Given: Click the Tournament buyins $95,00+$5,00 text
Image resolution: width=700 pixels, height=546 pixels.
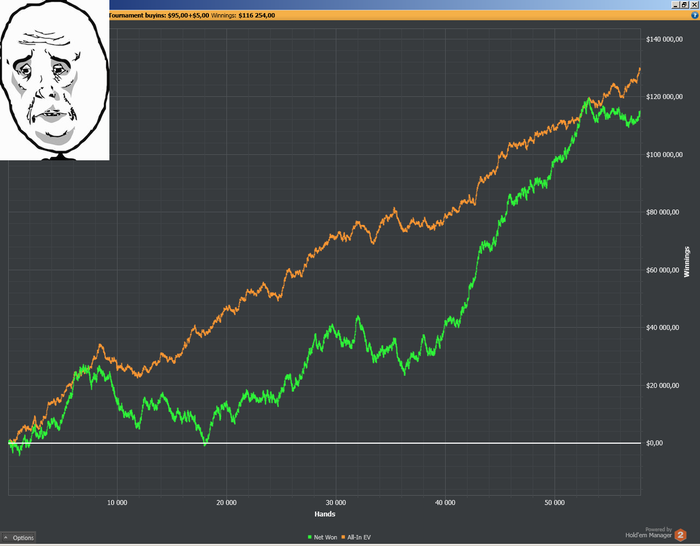Looking at the screenshot, I should tap(159, 15).
